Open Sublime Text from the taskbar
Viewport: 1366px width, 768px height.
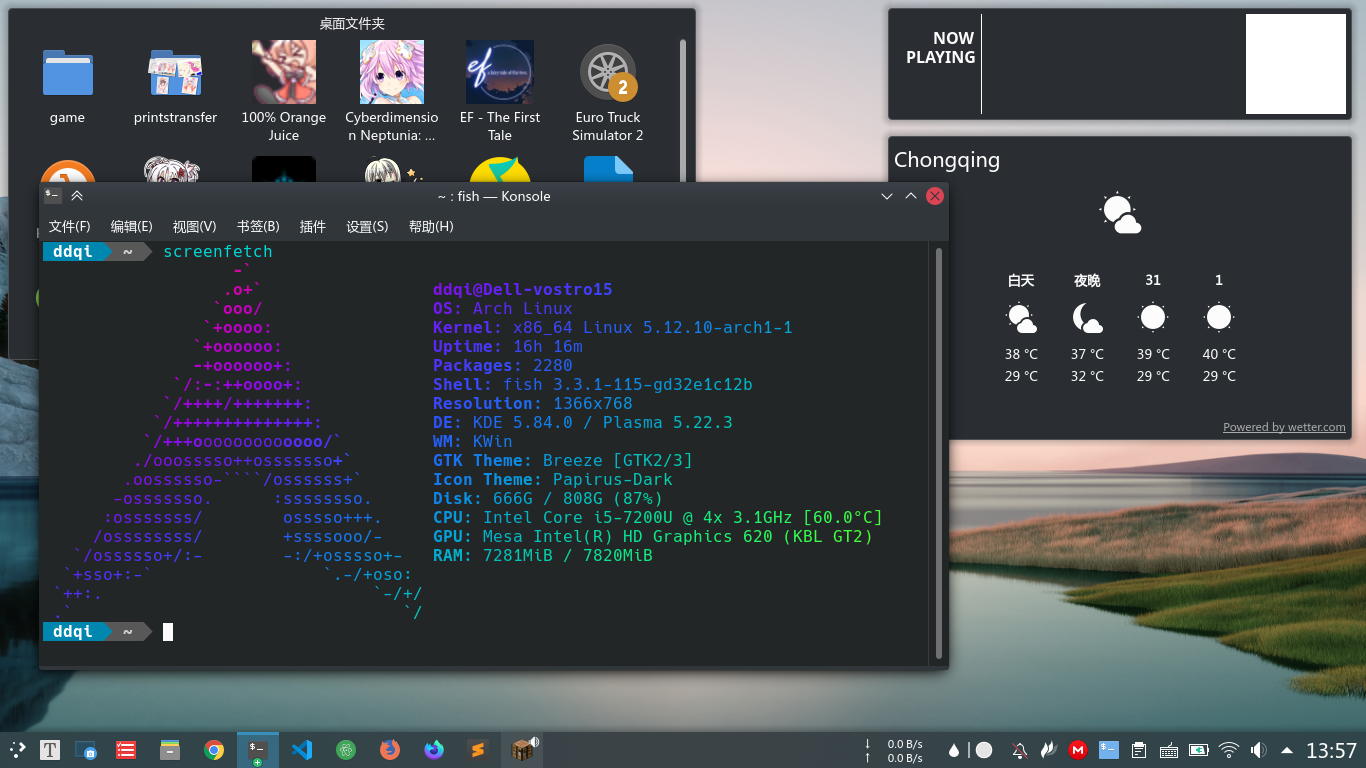click(478, 749)
